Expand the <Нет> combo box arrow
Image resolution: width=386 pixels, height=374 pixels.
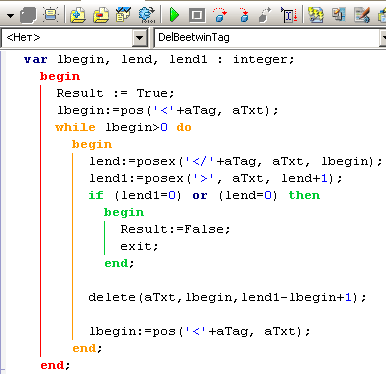click(x=140, y=38)
